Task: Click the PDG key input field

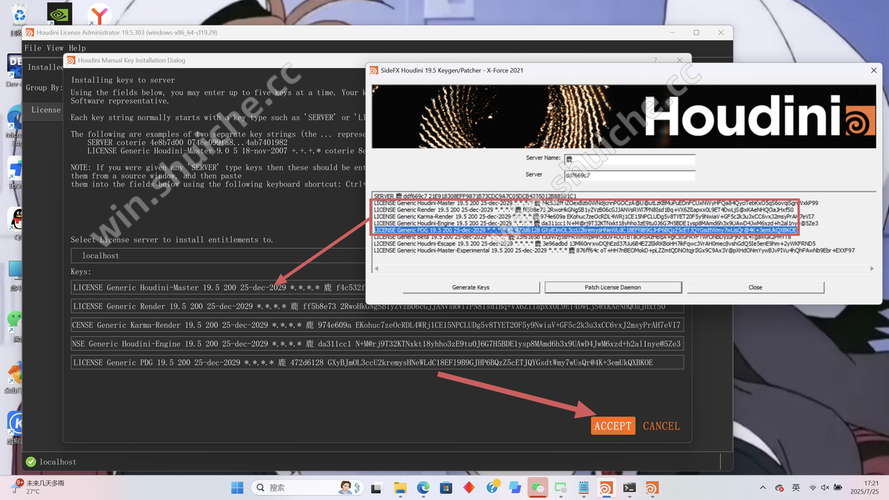Action: tap(377, 362)
